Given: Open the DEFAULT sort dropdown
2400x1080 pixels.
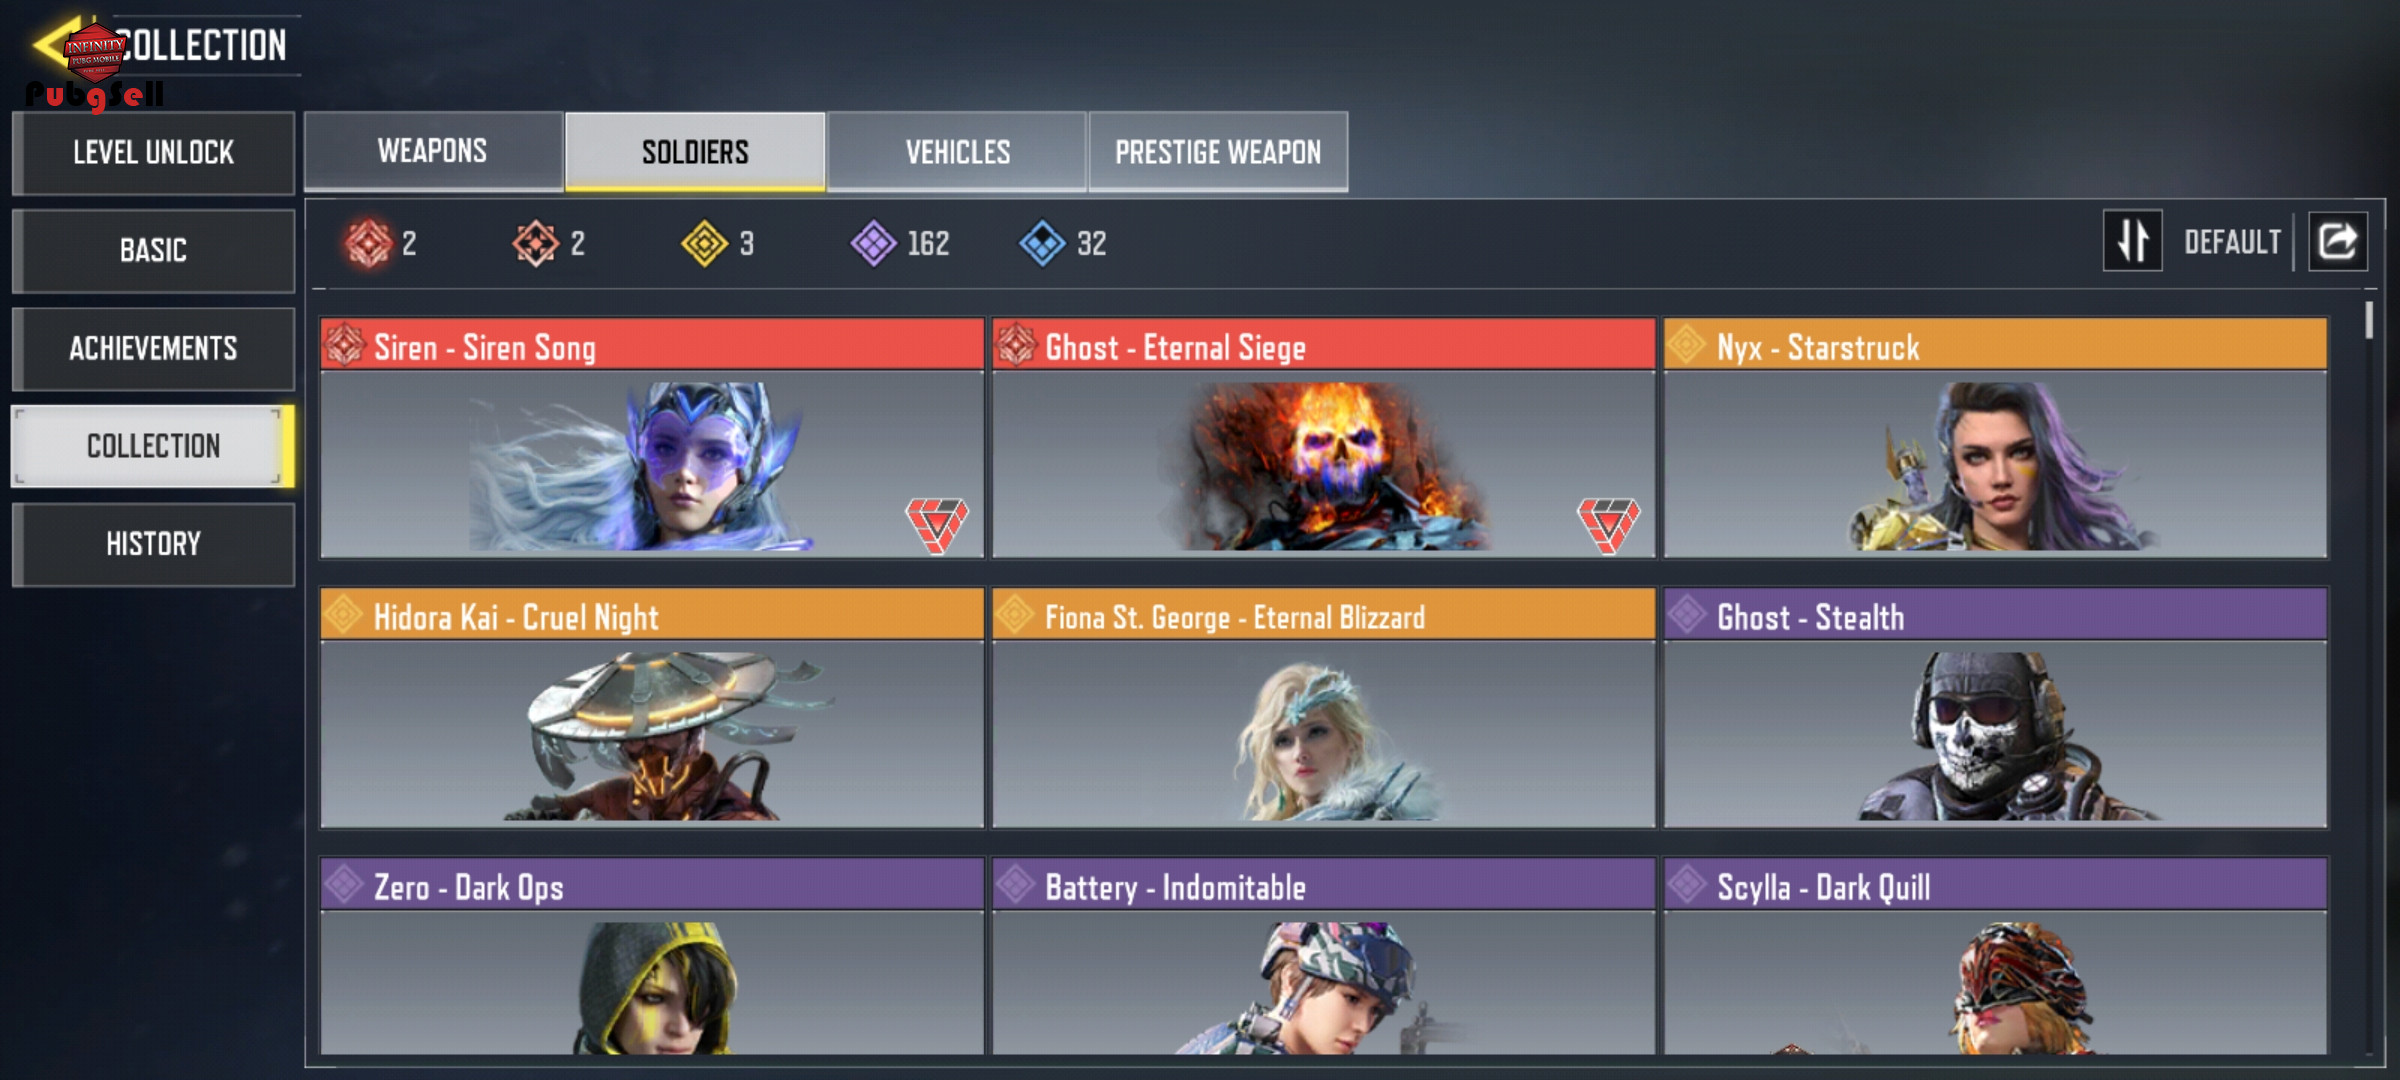Looking at the screenshot, I should click(x=2232, y=242).
